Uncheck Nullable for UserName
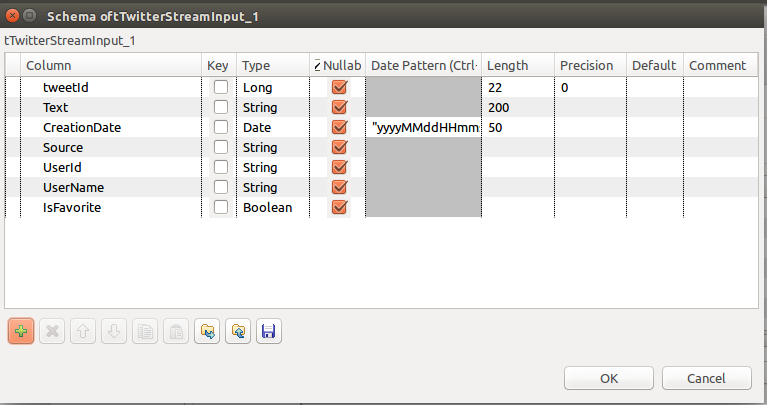Screen dimensions: 767x405 339,187
